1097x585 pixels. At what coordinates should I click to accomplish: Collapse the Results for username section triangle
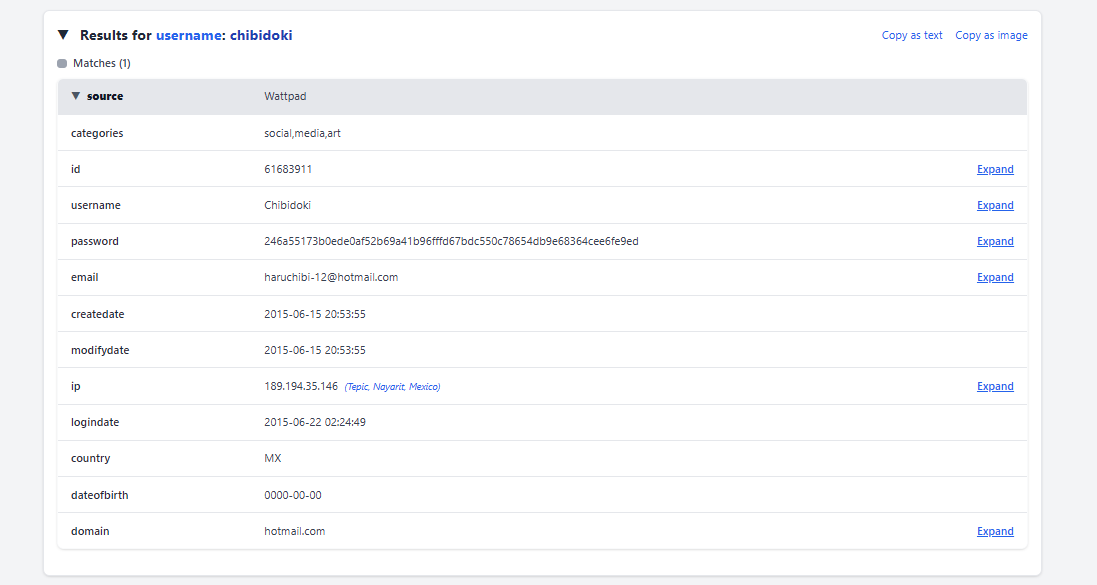tap(63, 35)
